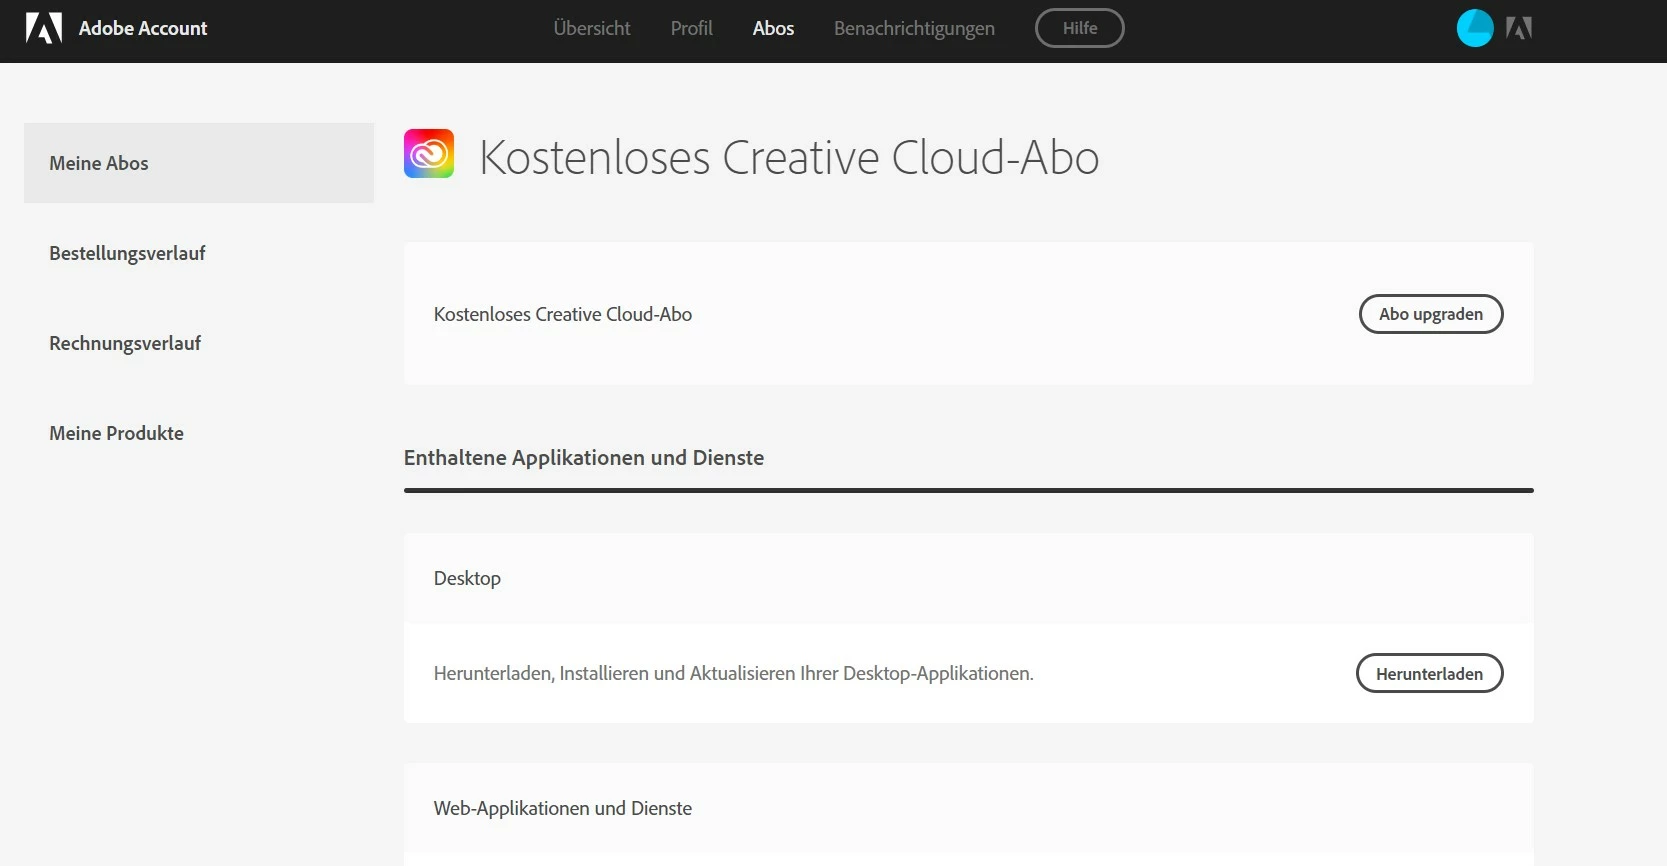This screenshot has height=866, width=1667.
Task: Click the Hilfe button
Action: [x=1080, y=28]
